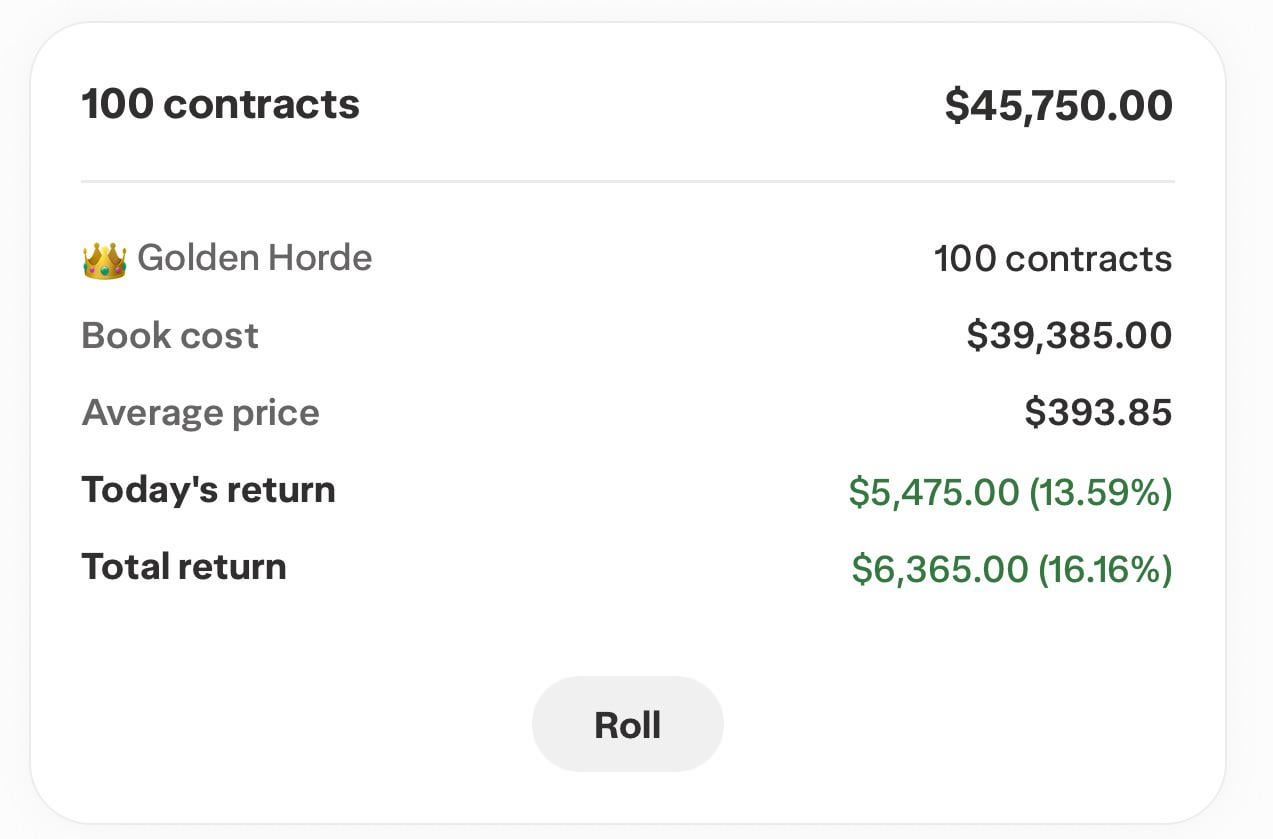Image resolution: width=1273 pixels, height=839 pixels.
Task: Select the $39,385.00 book cost value
Action: (x=1068, y=336)
